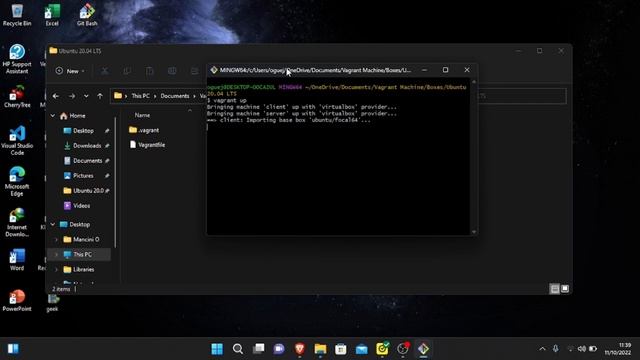Go forward in File Explorer
Image resolution: width=640 pixels, height=360 pixels.
[72, 96]
